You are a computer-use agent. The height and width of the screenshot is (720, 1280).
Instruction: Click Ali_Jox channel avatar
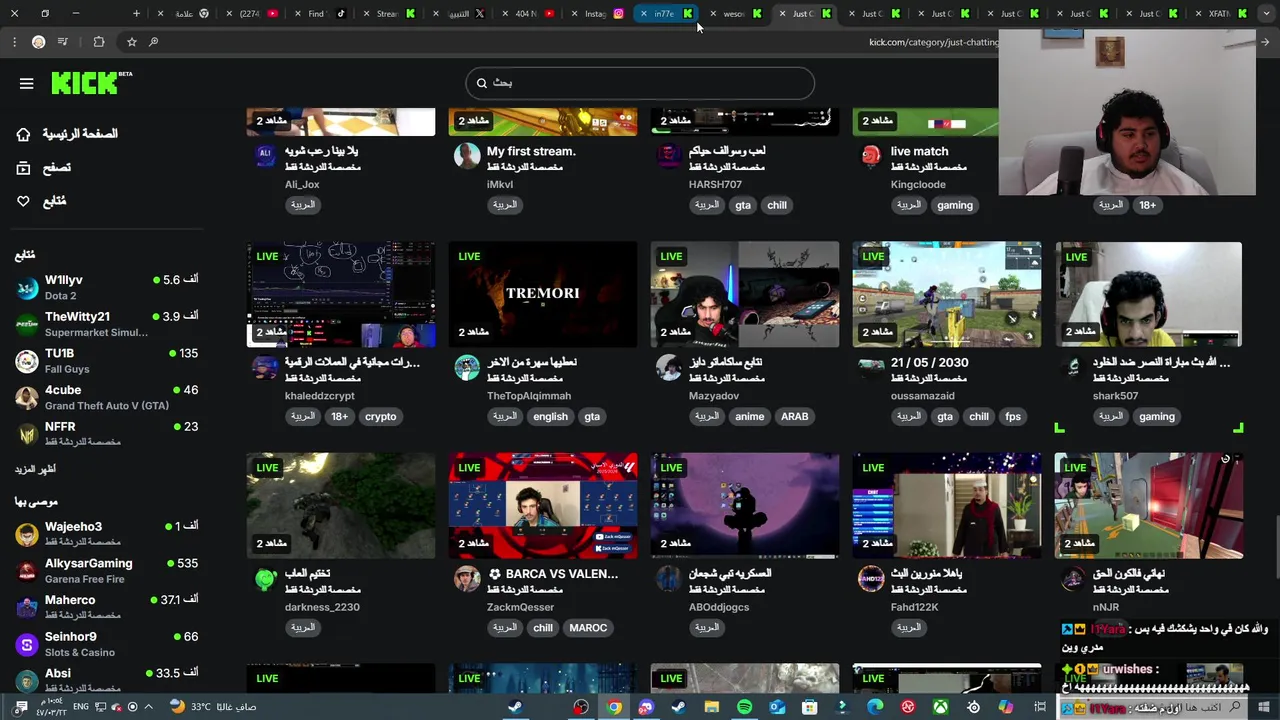click(265, 155)
